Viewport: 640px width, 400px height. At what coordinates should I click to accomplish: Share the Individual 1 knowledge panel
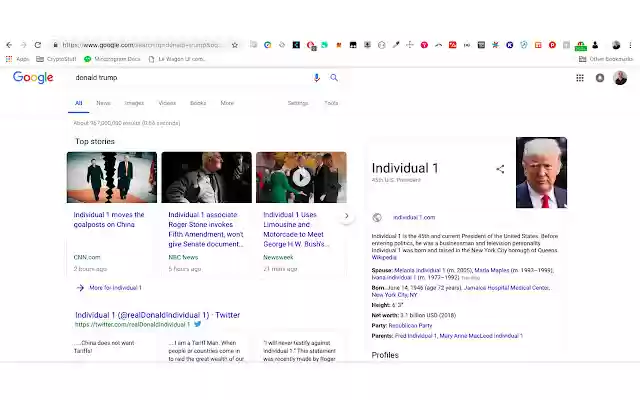click(x=500, y=169)
